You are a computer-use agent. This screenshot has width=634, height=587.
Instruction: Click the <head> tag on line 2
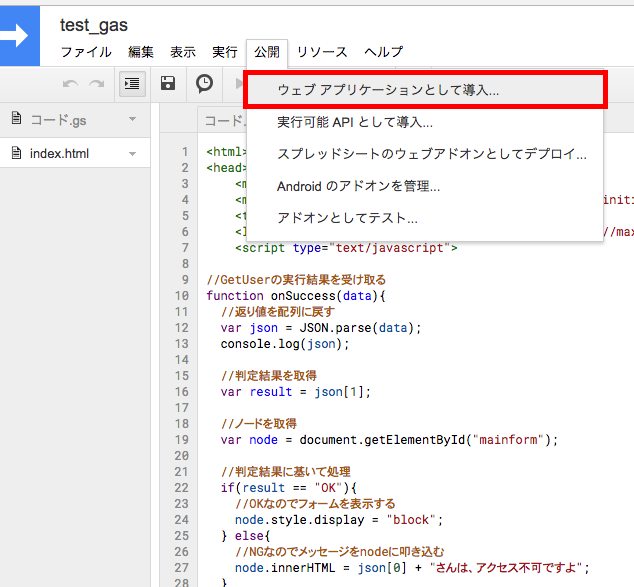click(x=226, y=168)
